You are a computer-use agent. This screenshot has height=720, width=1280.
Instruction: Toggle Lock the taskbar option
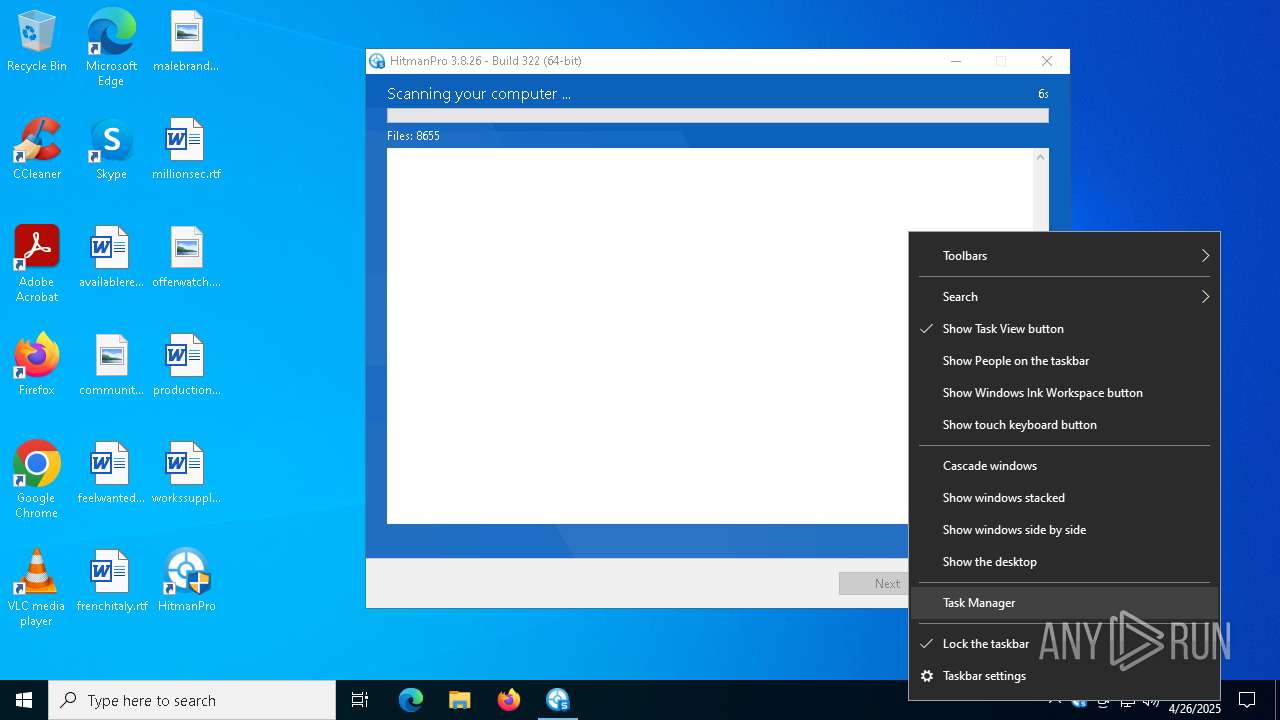1064,644
